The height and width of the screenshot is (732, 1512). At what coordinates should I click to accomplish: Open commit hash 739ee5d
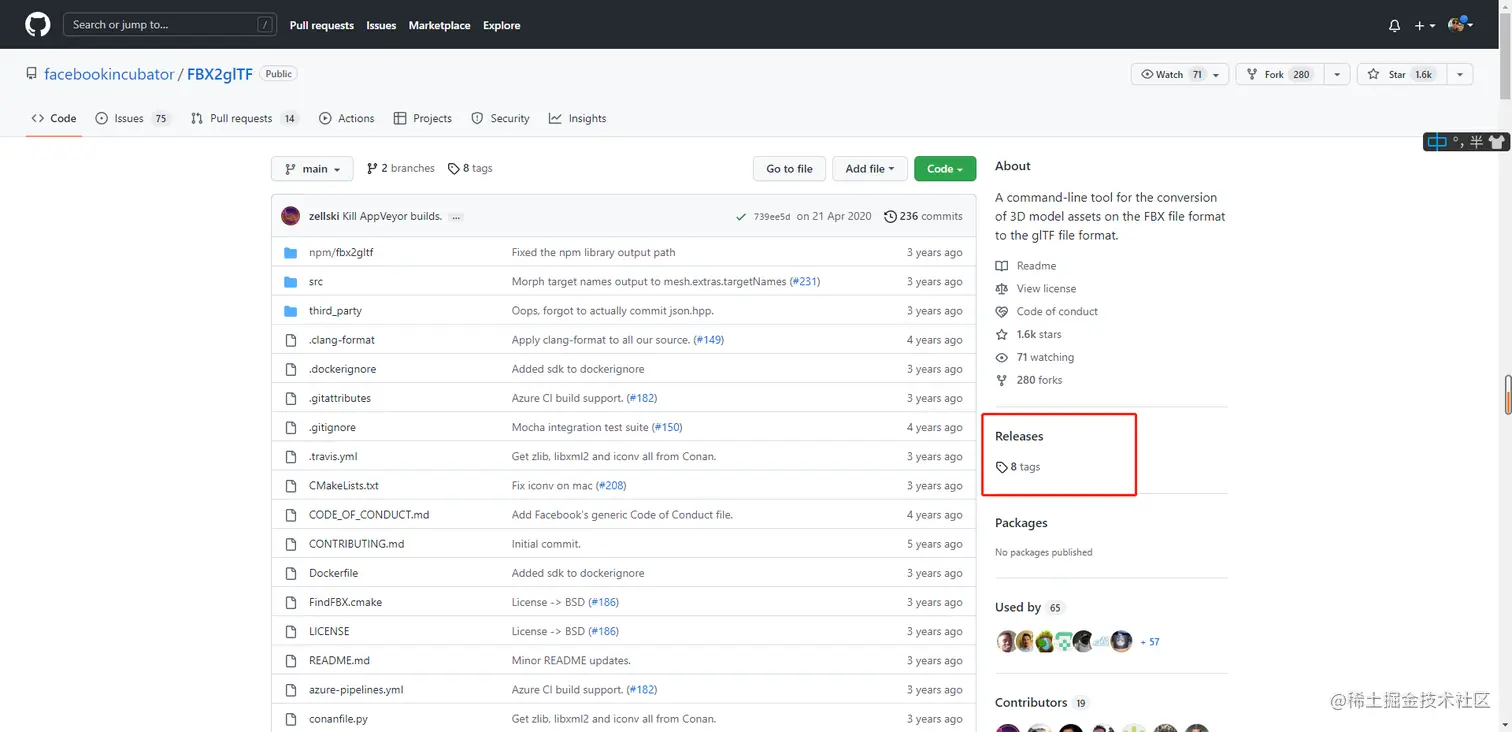(772, 217)
